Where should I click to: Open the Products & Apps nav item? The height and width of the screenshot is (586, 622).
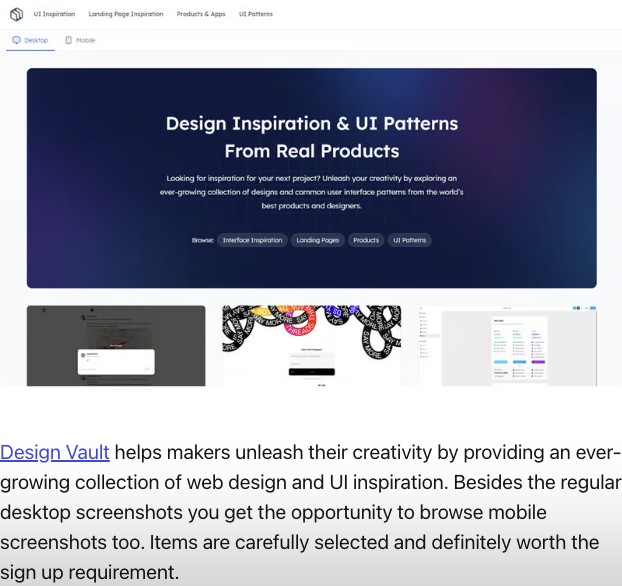pos(201,14)
